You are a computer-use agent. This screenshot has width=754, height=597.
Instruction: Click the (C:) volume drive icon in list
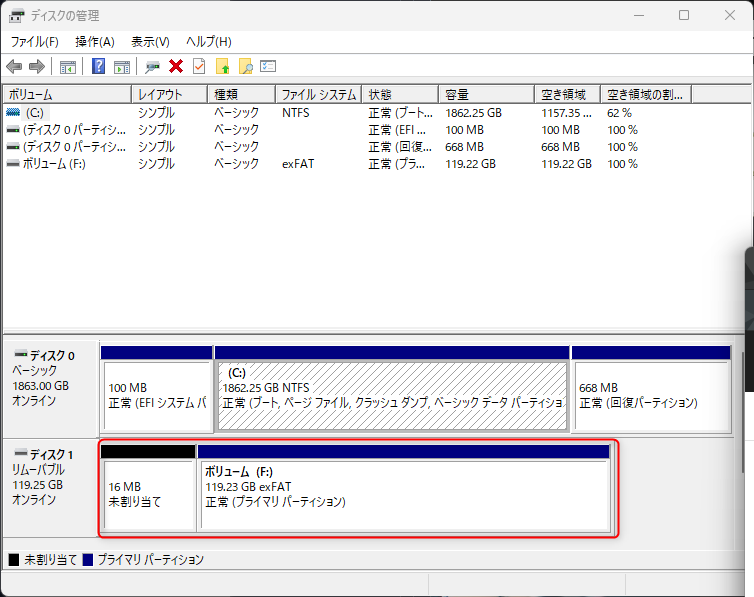pos(13,112)
